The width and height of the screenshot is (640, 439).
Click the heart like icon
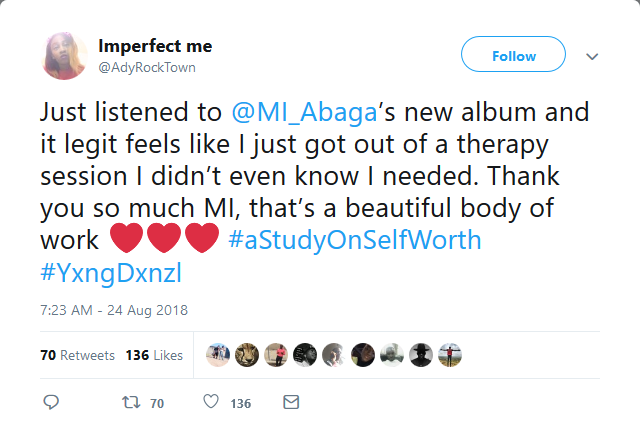point(210,402)
